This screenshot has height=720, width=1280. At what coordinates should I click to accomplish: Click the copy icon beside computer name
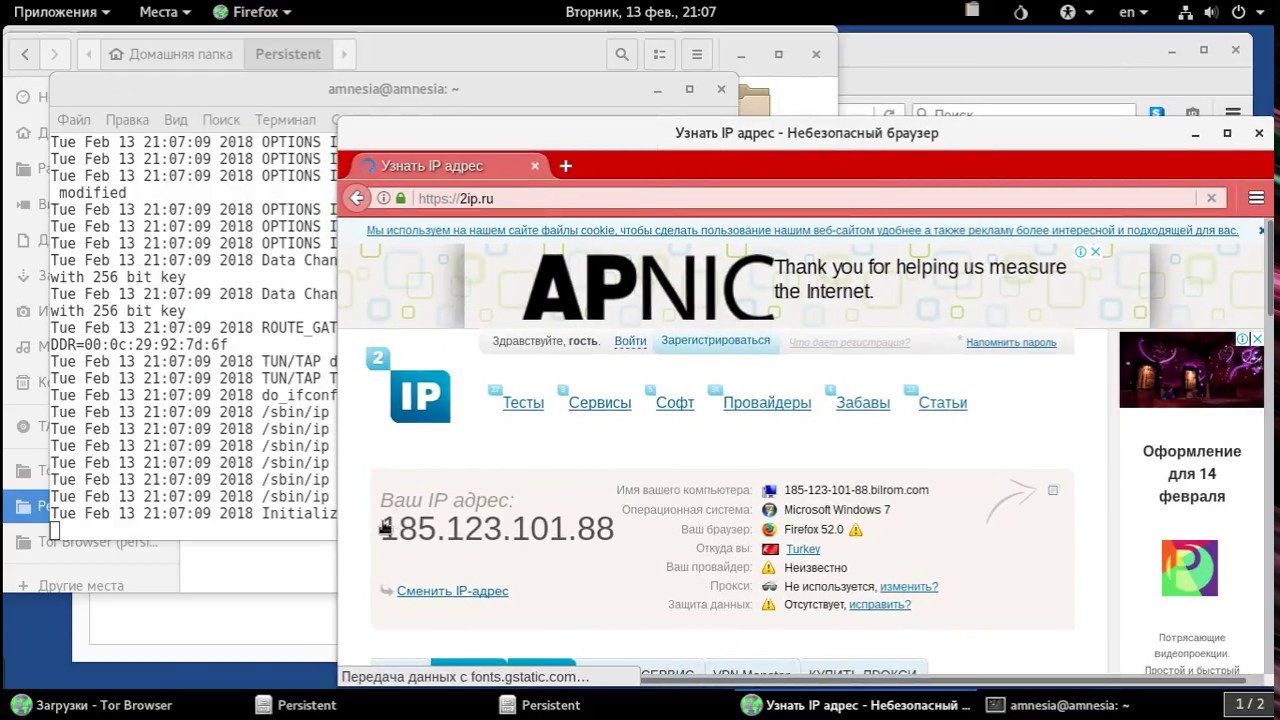1052,490
